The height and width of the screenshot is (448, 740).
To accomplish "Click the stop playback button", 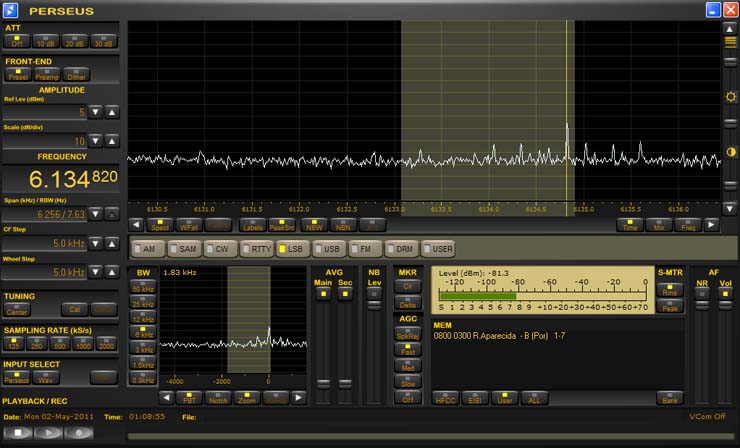I will click(17, 432).
